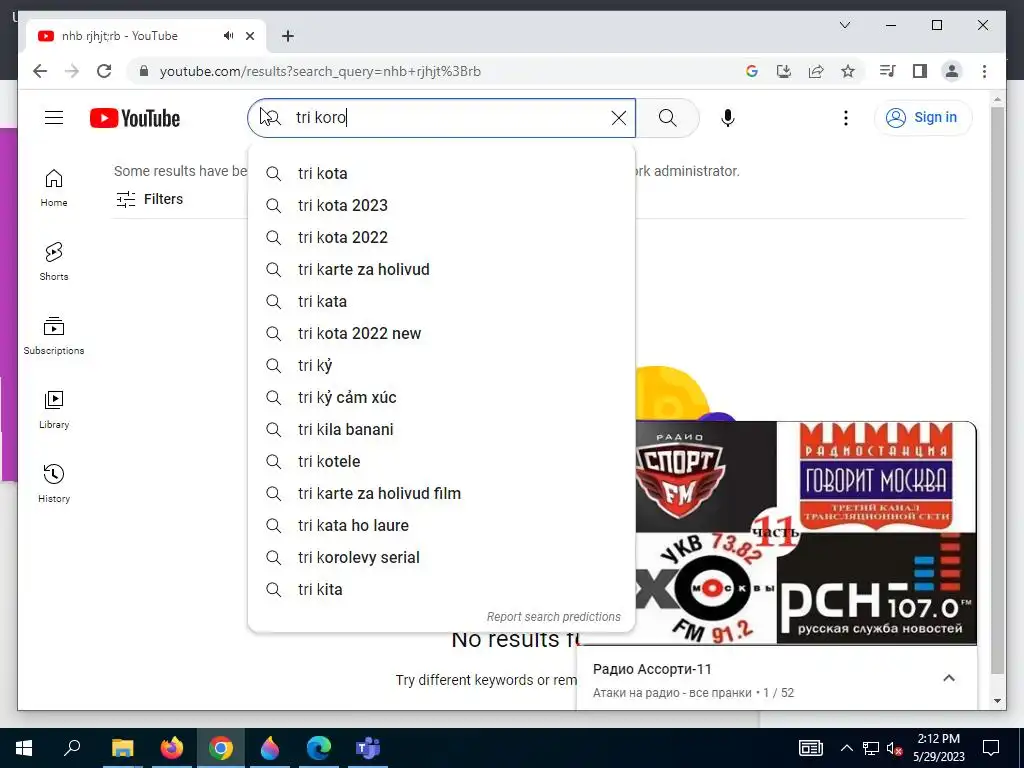
Task: Open Microsoft Teams from taskbar
Action: pos(368,748)
